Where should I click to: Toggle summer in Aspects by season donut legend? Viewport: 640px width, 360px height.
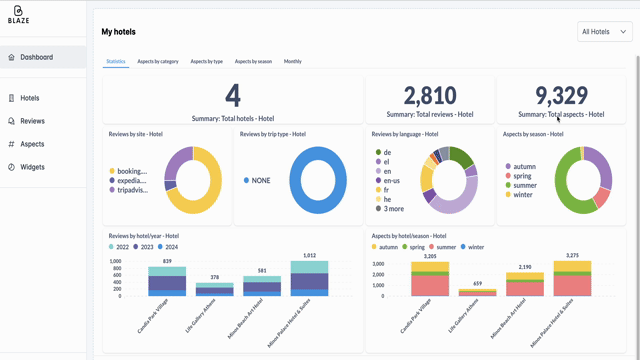point(521,185)
